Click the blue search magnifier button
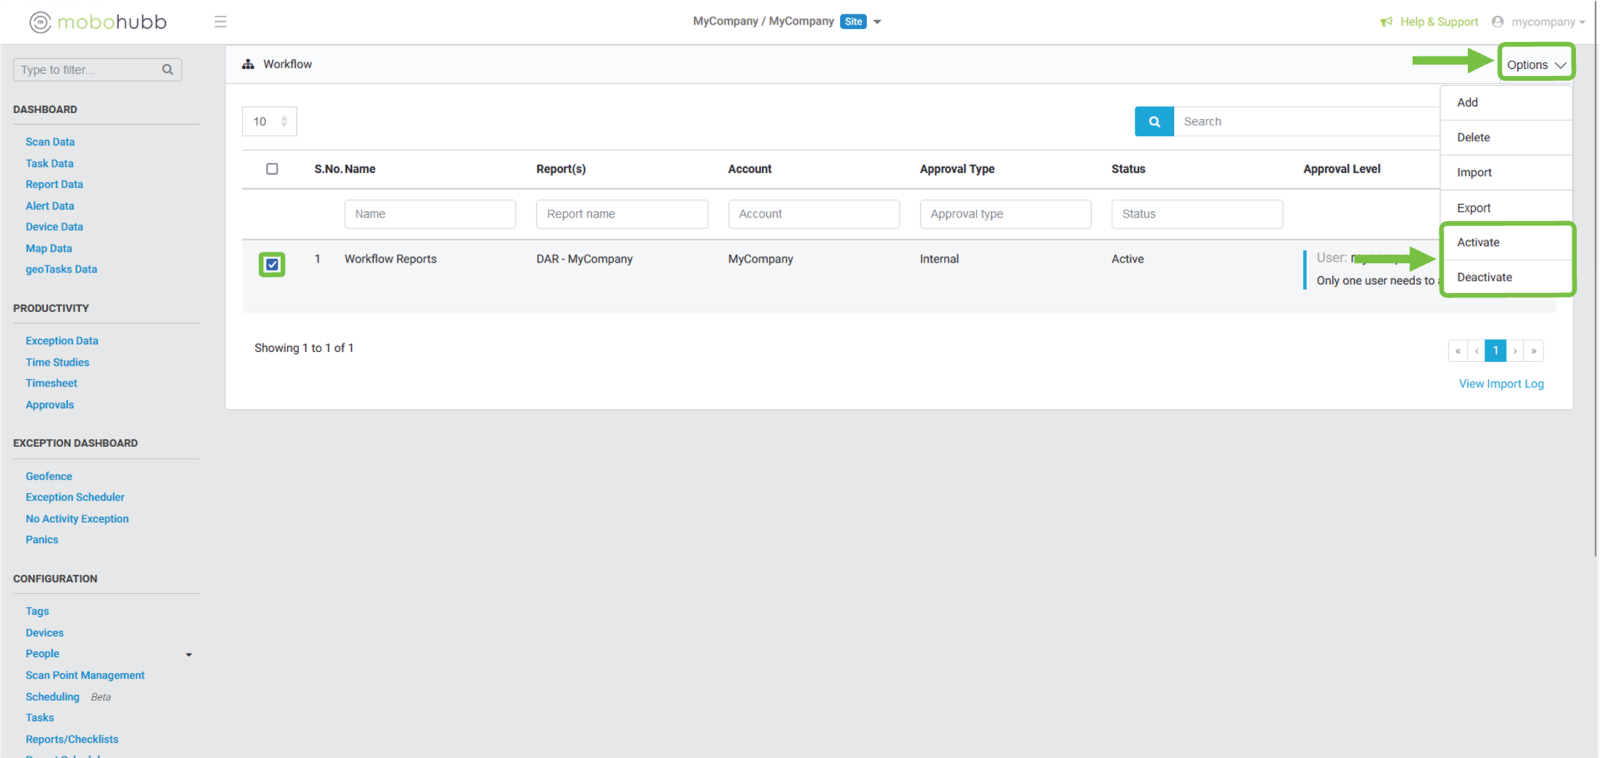 pos(1154,121)
